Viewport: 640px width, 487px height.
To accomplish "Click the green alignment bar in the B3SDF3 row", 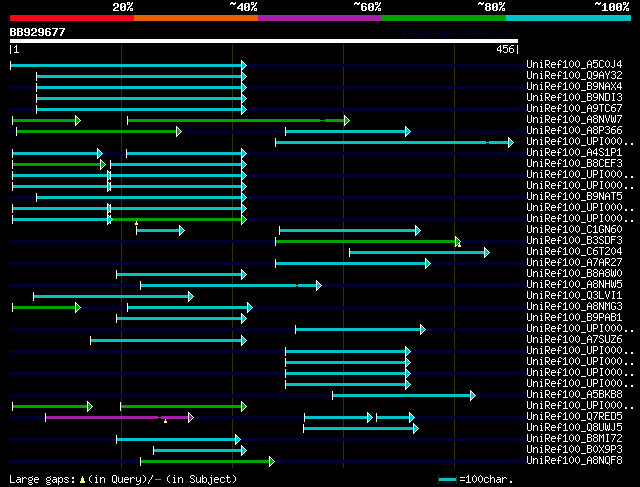I will 368,242.
